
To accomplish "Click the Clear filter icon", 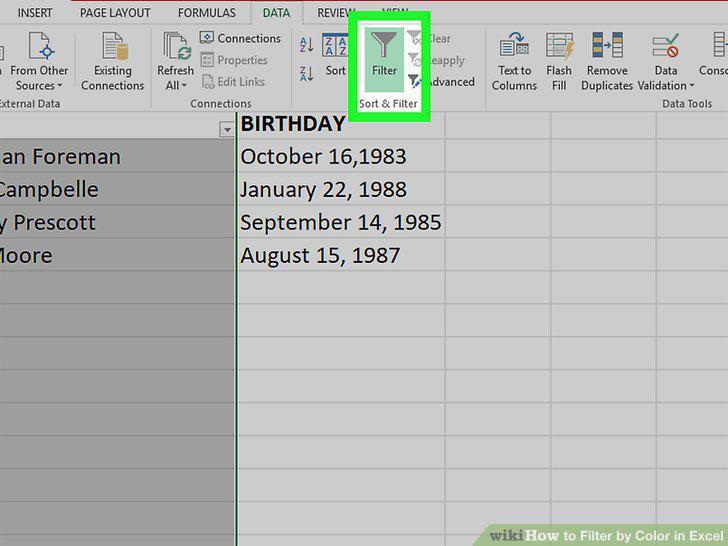I will pyautogui.click(x=414, y=38).
